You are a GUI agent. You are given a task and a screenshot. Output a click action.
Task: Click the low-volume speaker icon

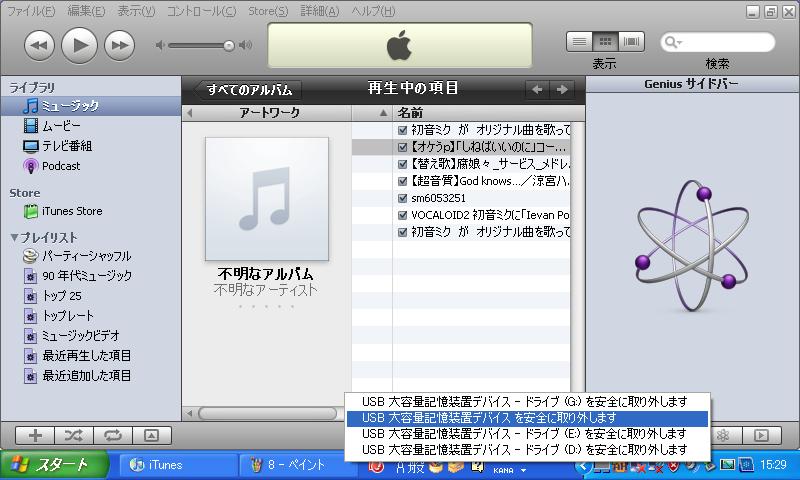coord(160,45)
